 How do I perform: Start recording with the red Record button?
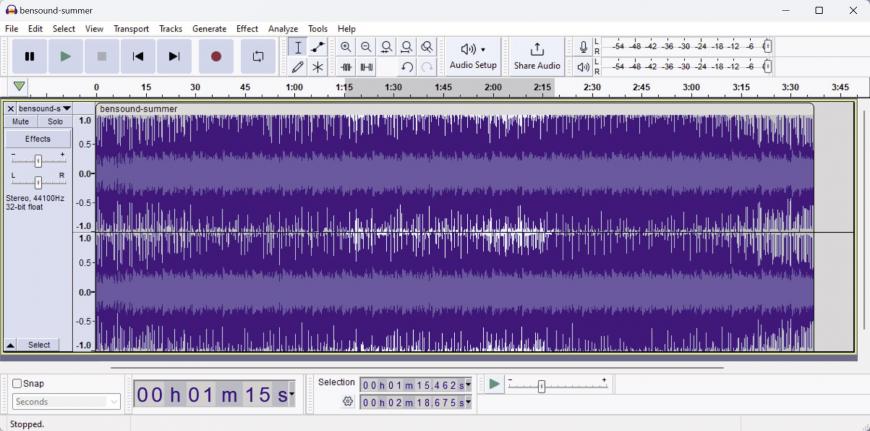216,56
